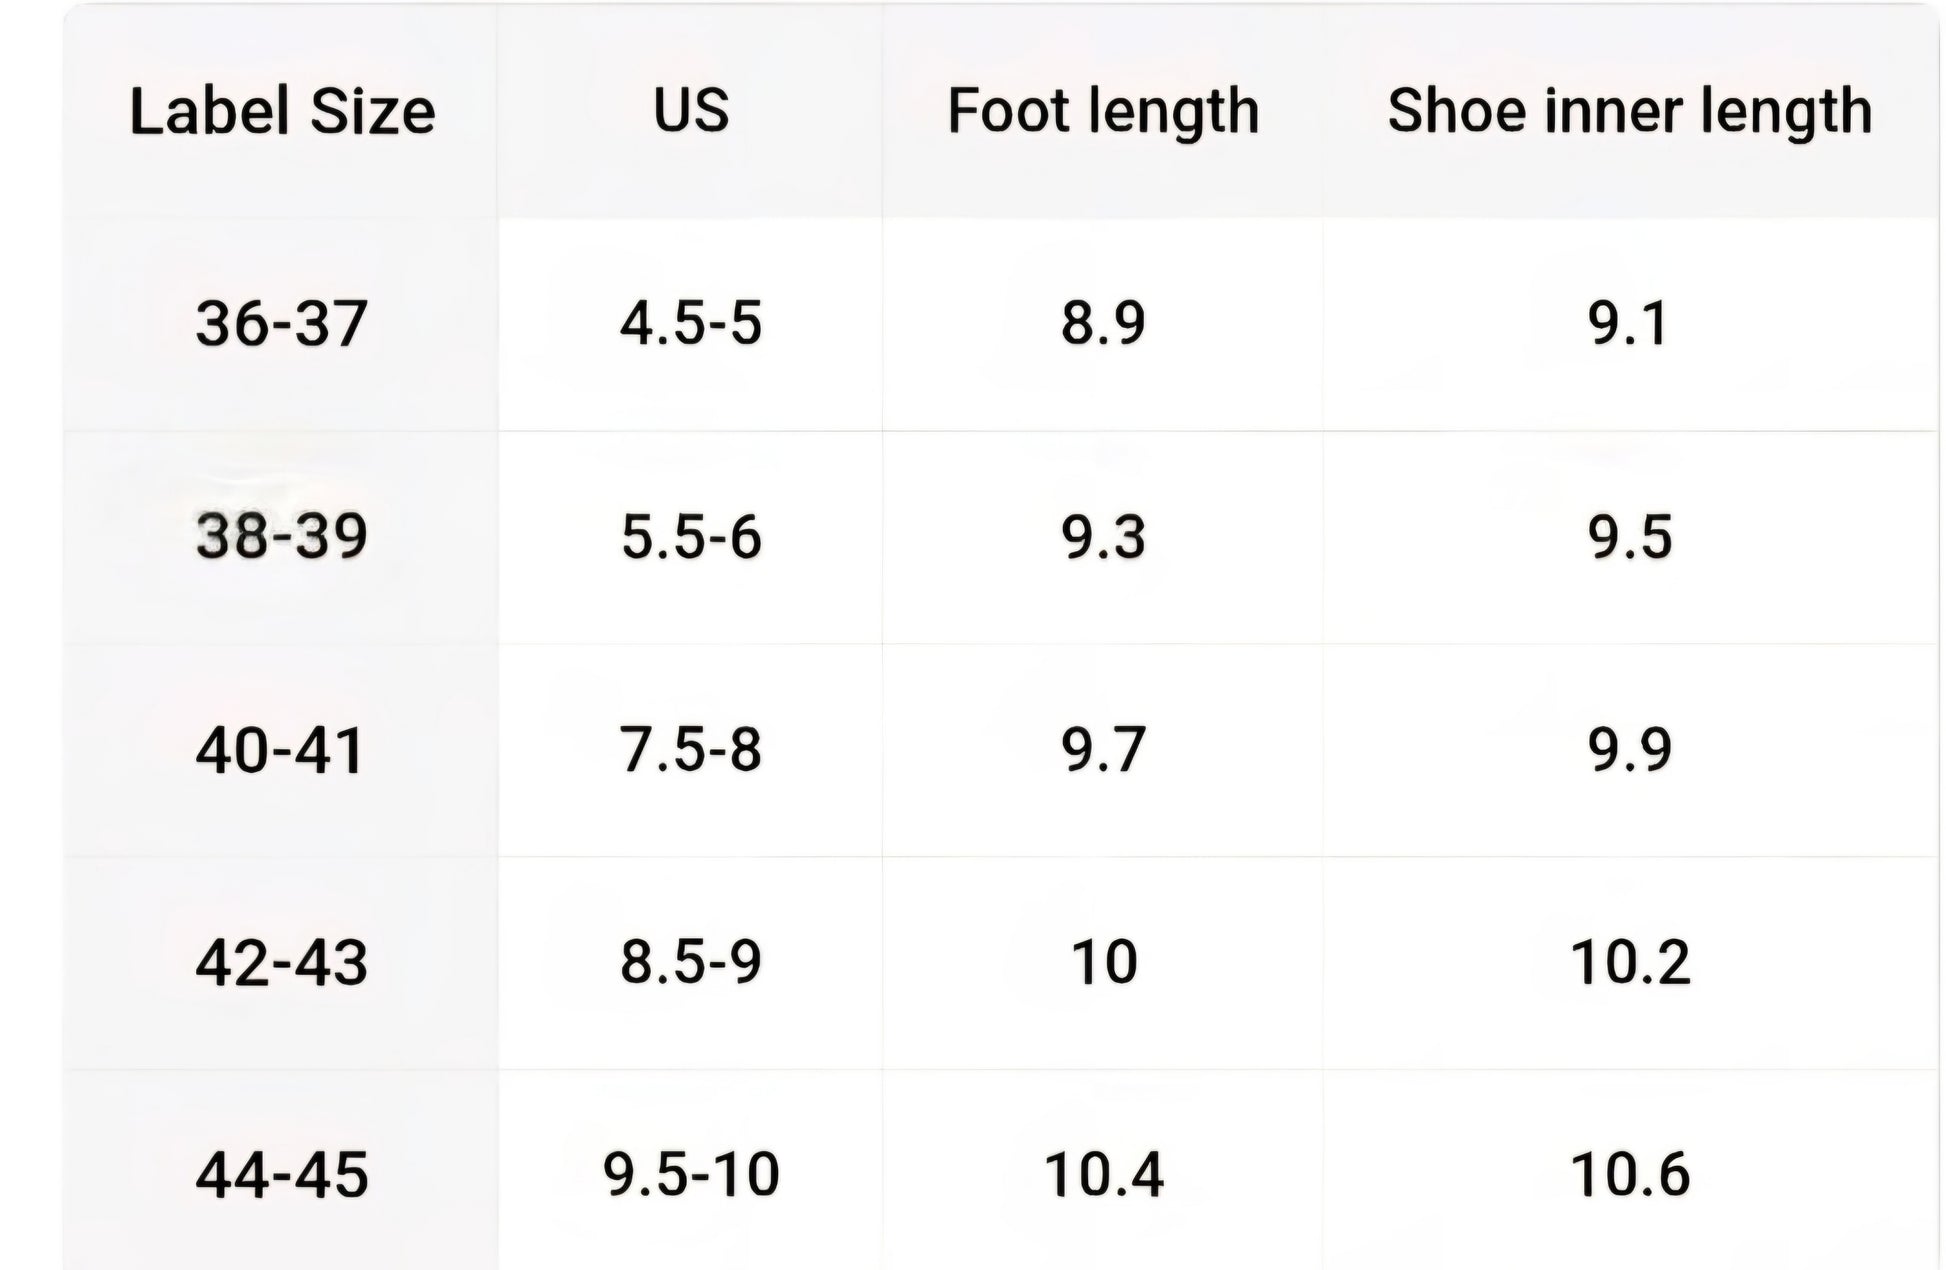Select the 38-39 label size cell
Image resolution: width=1946 pixels, height=1270 pixels.
point(282,537)
